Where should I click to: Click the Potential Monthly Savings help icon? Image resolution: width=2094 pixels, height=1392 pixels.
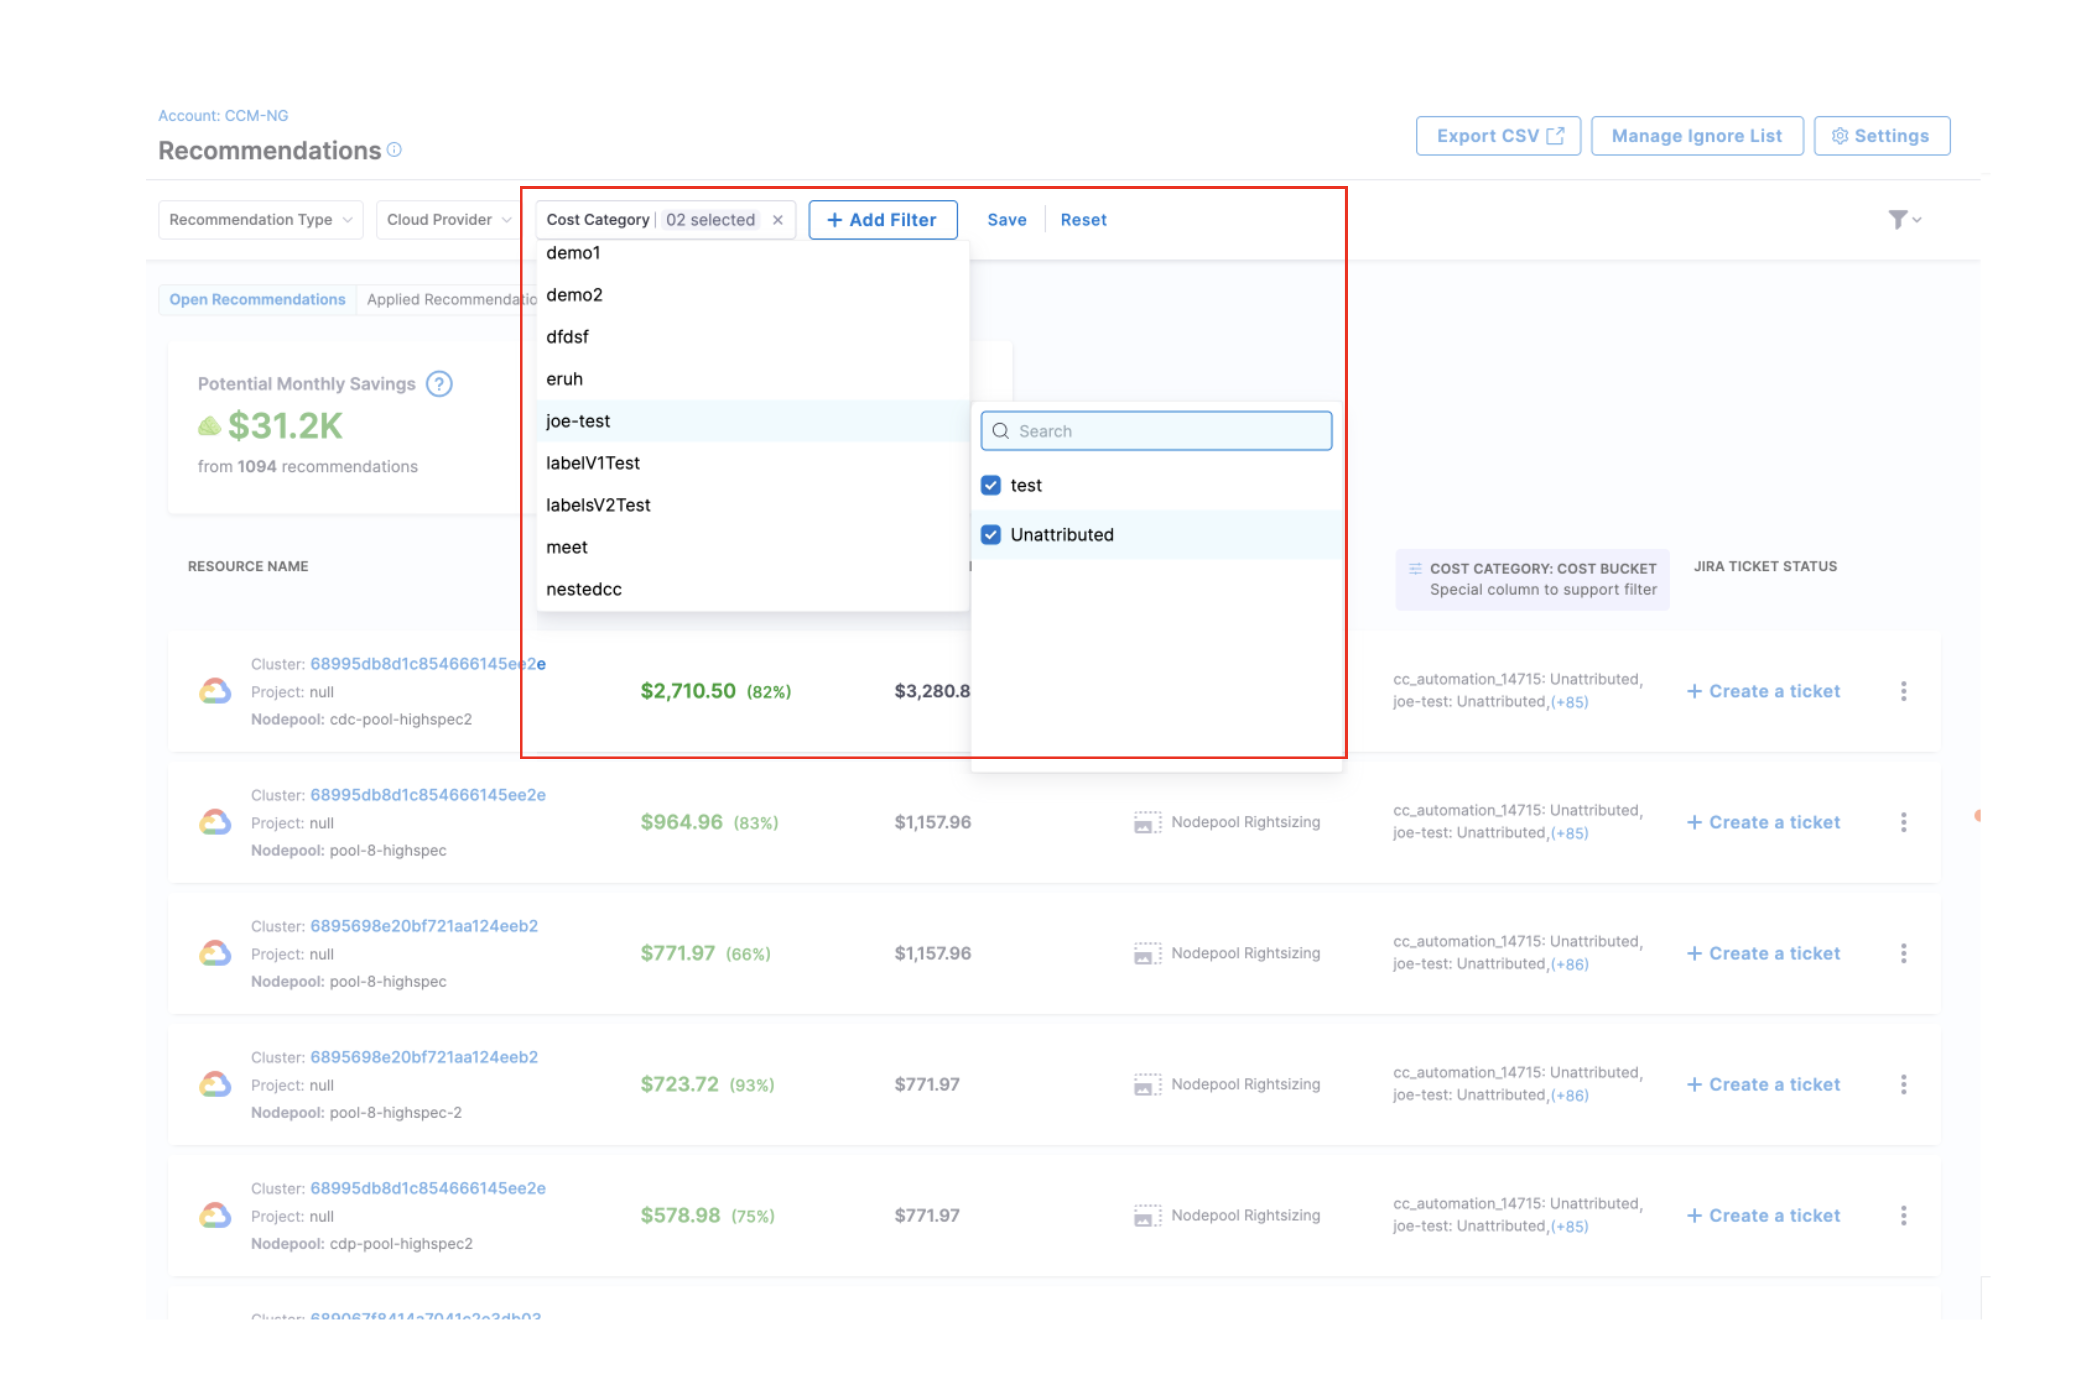(439, 384)
